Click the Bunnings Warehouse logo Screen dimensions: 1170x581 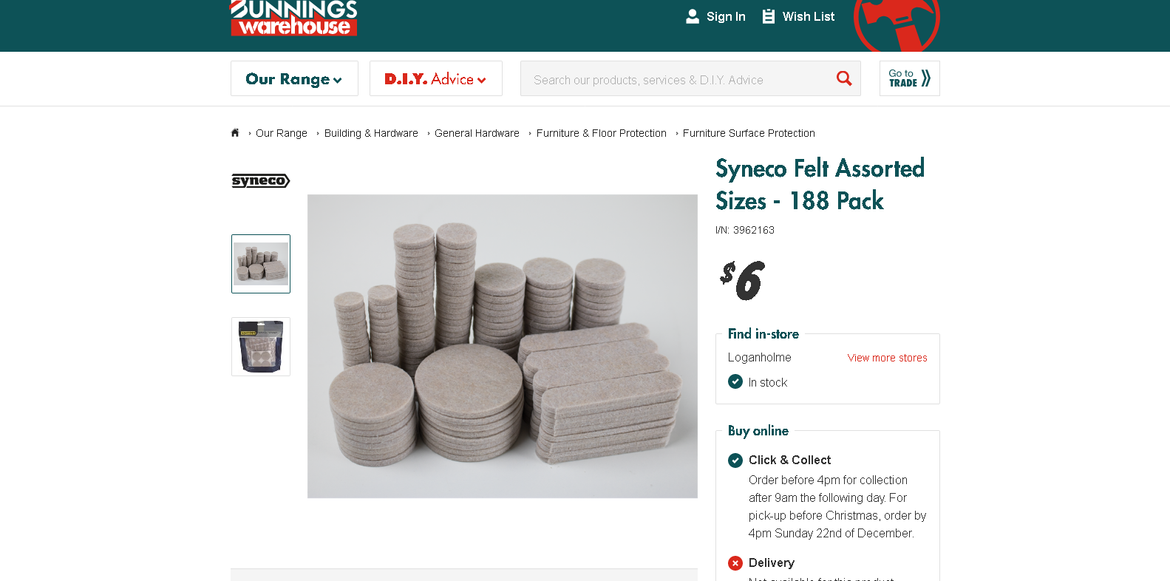(294, 17)
